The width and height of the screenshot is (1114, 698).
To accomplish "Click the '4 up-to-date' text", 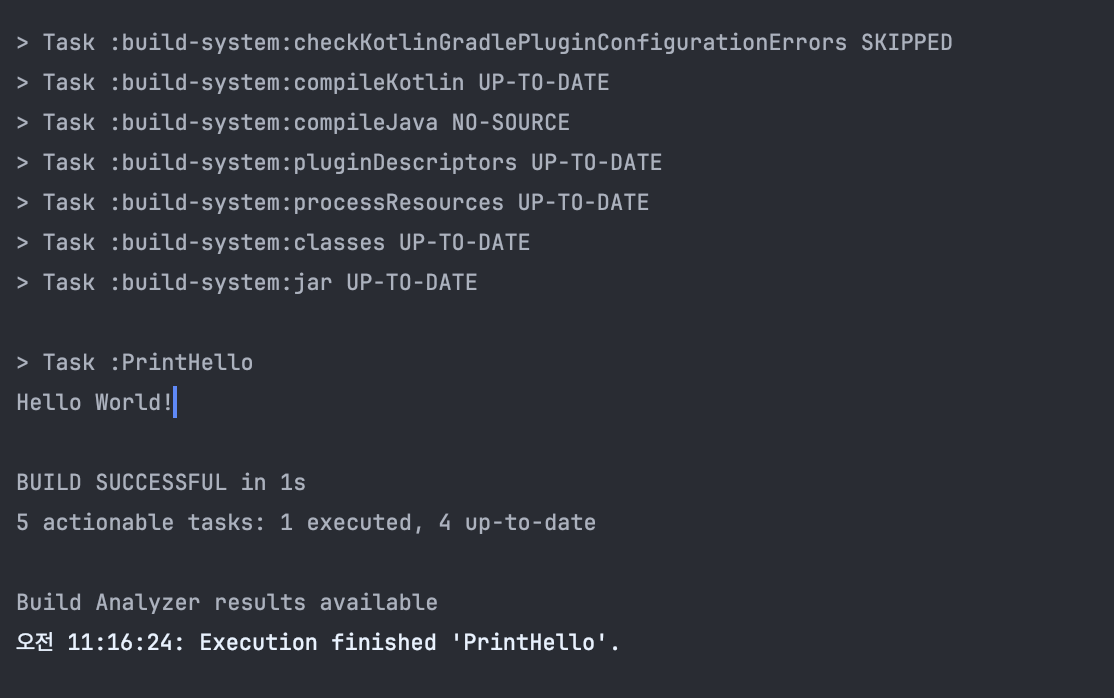I will coord(517,522).
